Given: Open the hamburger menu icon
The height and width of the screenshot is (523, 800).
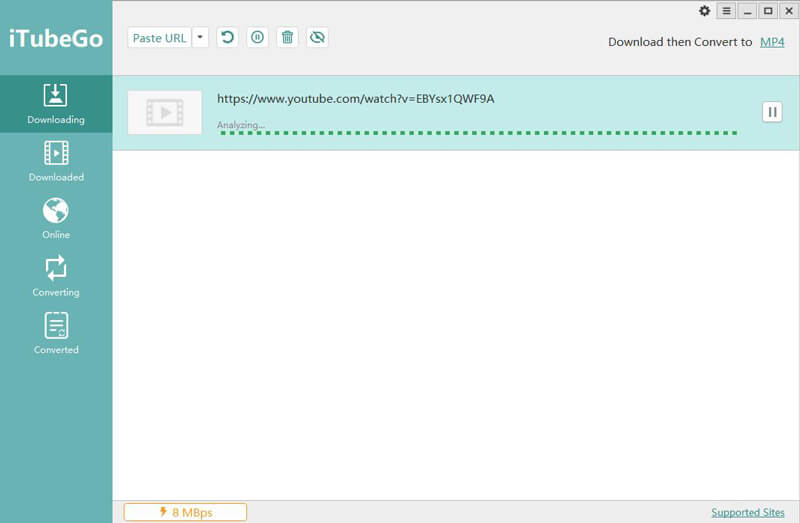Looking at the screenshot, I should 727,11.
